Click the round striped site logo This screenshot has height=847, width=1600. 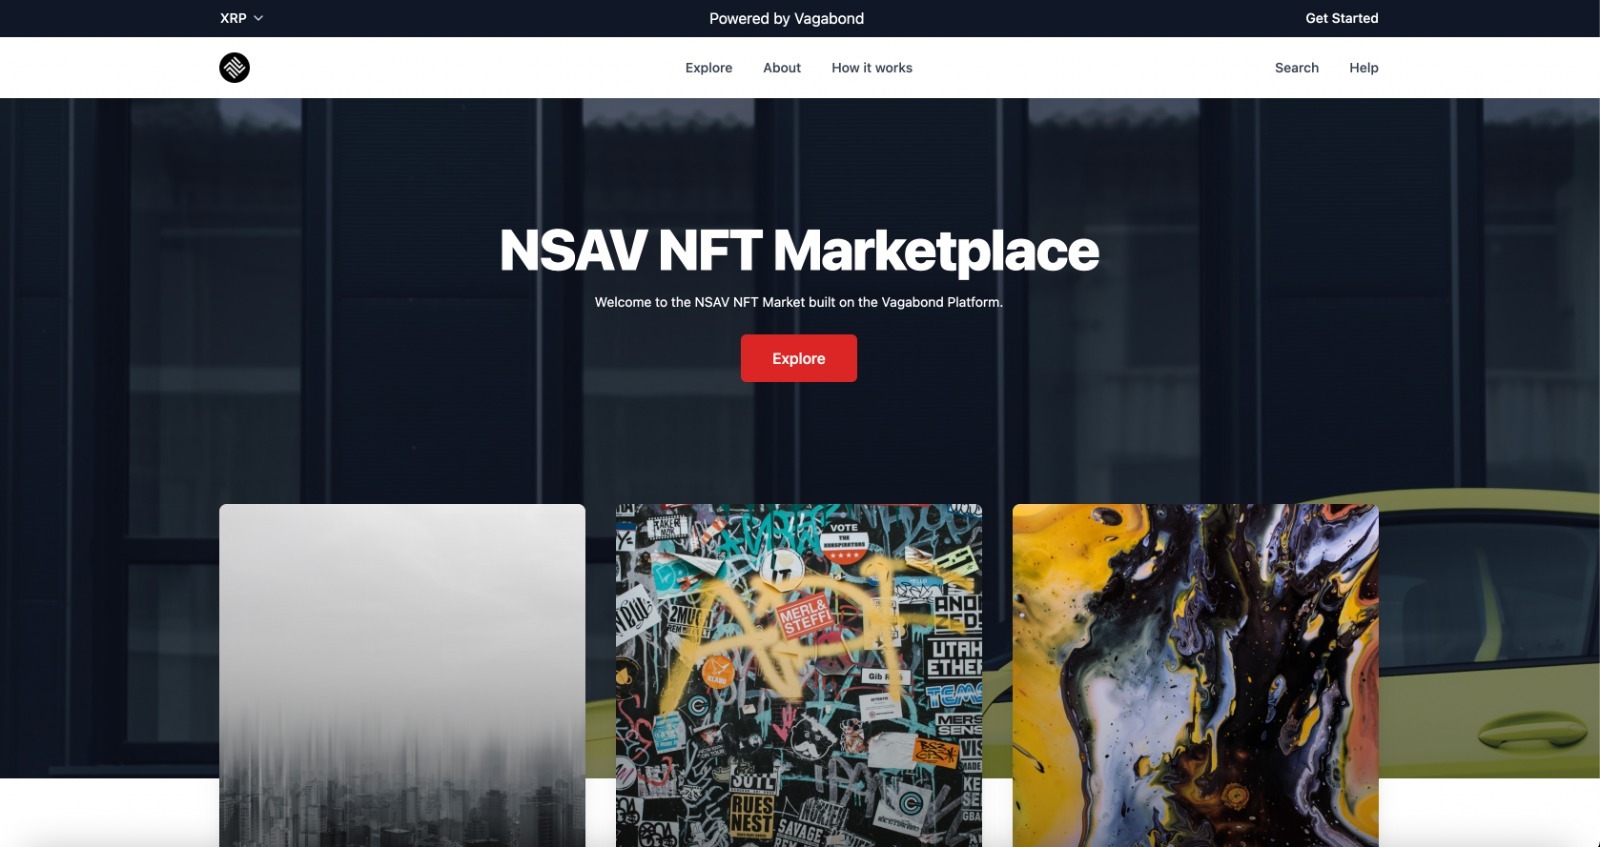[x=234, y=67]
